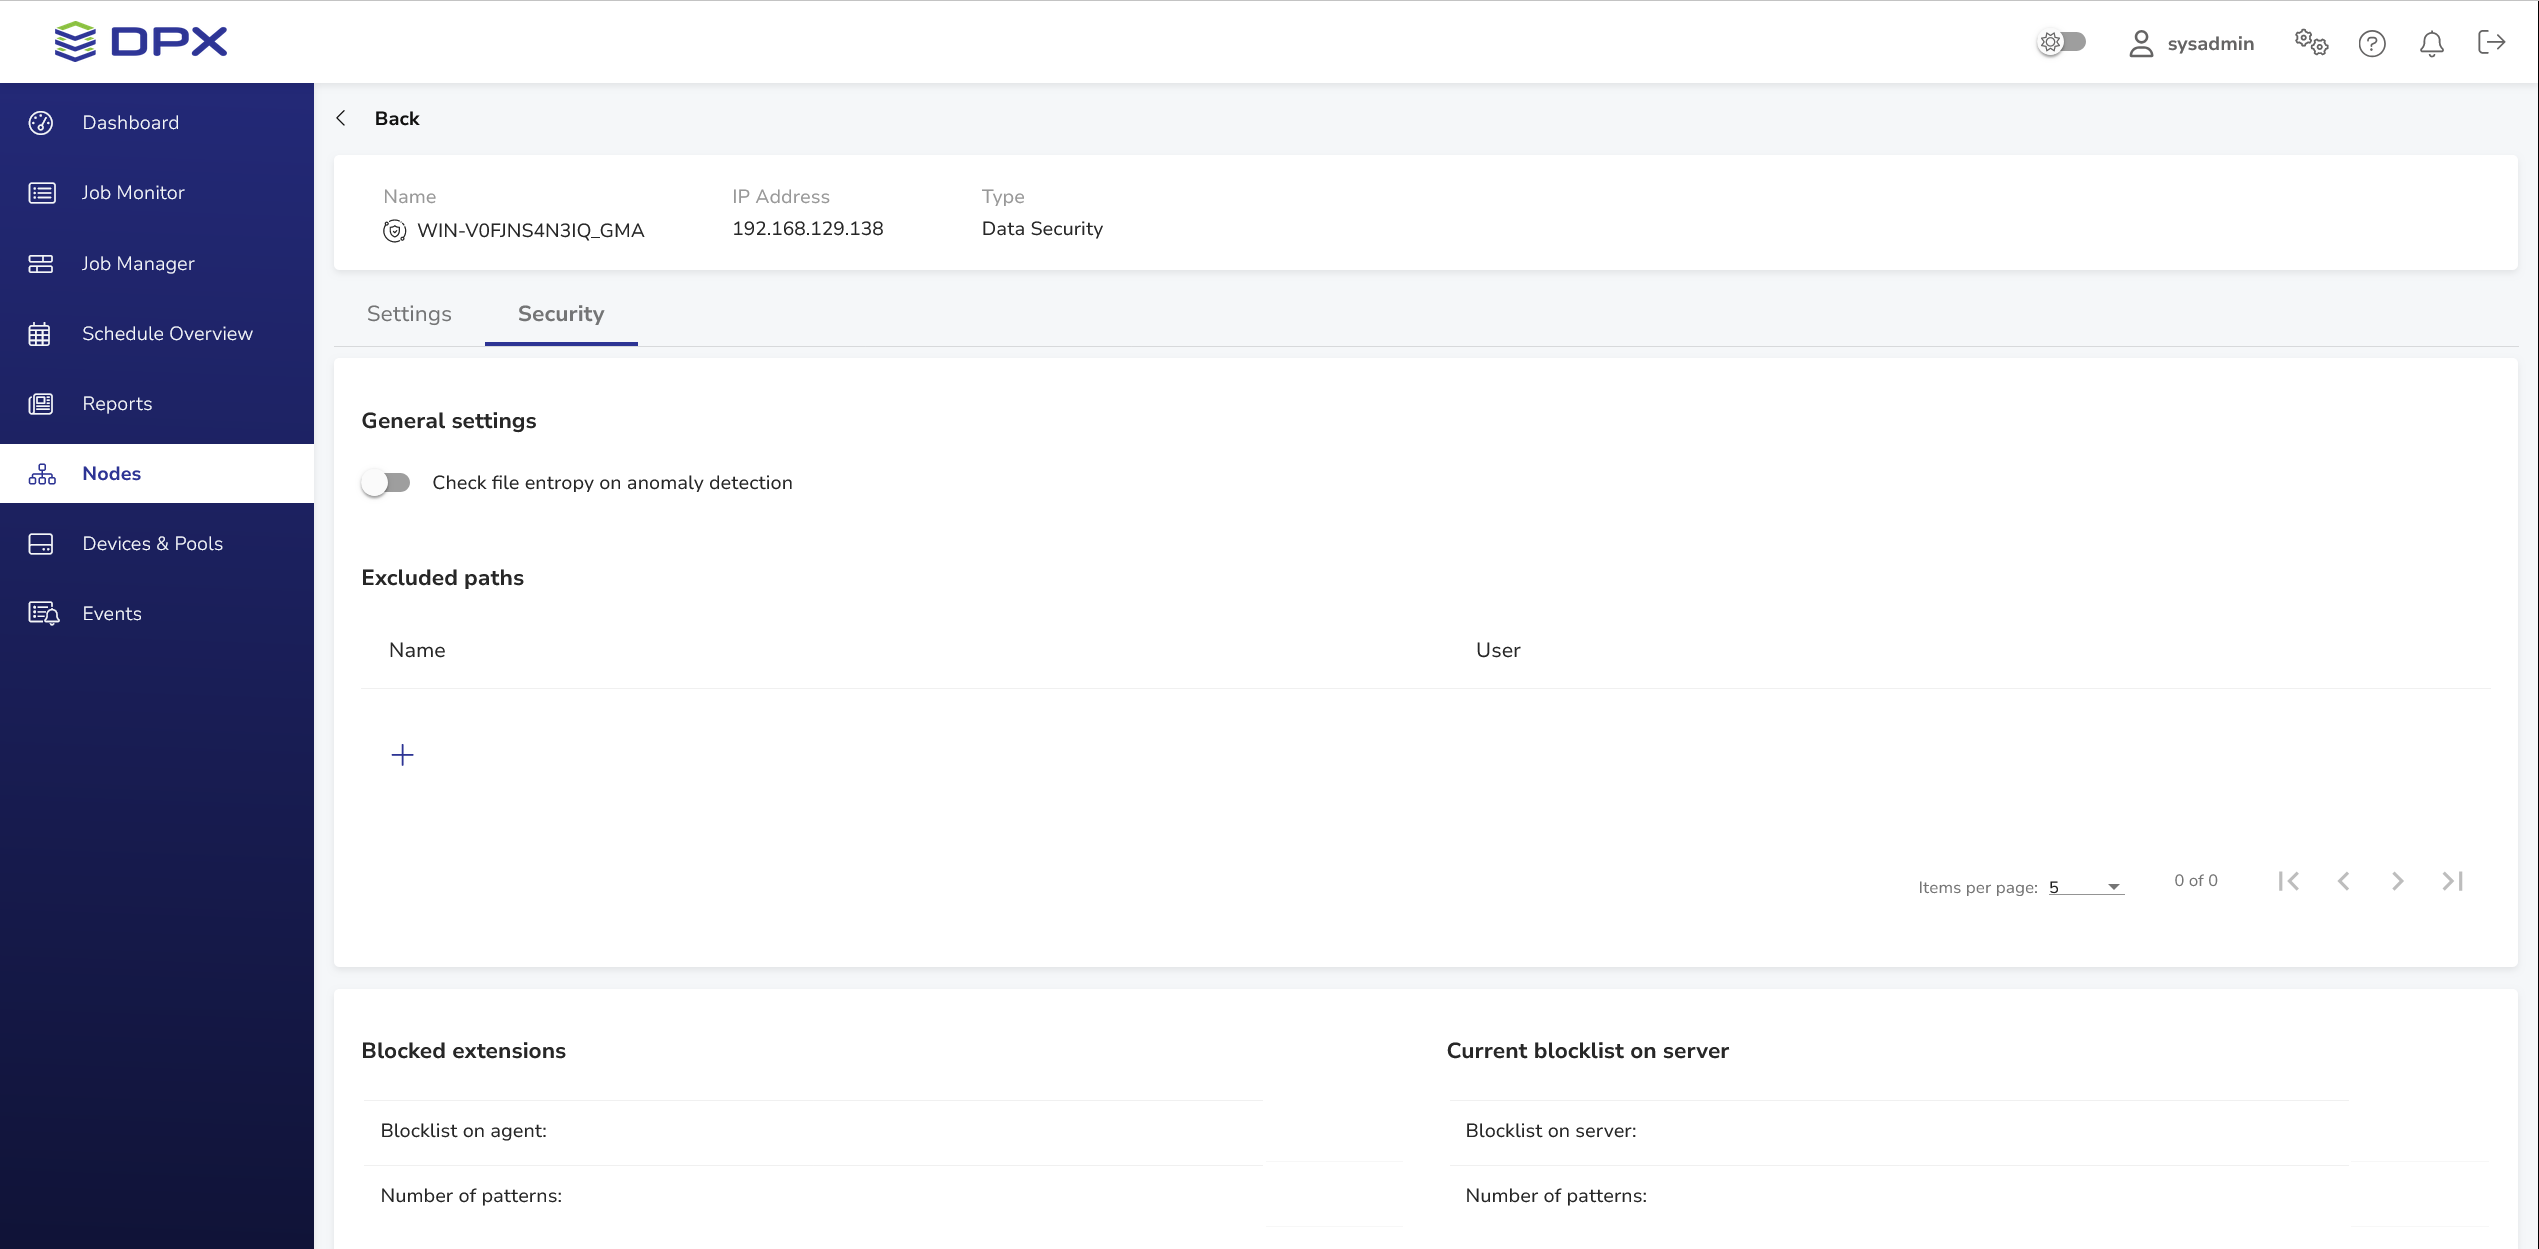Image resolution: width=2539 pixels, height=1249 pixels.
Task: Click the logout icon
Action: tap(2490, 42)
